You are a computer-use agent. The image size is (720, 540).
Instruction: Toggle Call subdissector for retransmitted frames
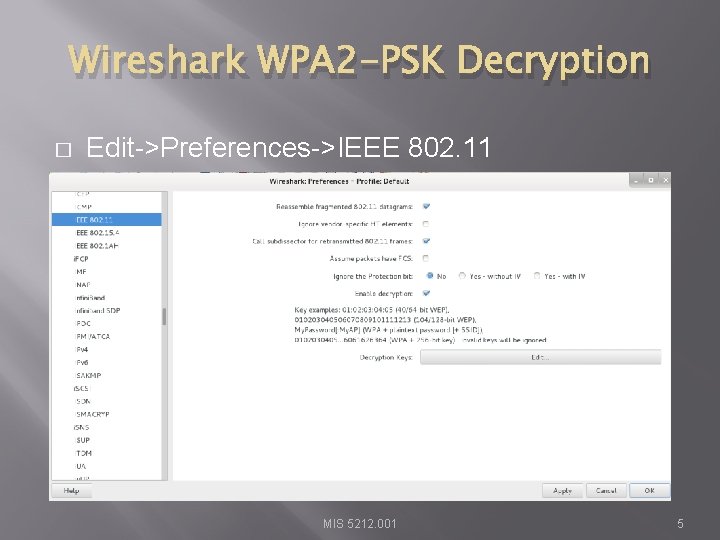[x=426, y=241]
